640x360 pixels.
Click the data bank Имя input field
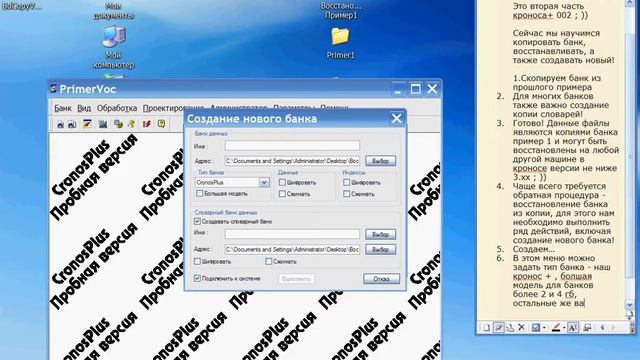(292, 146)
